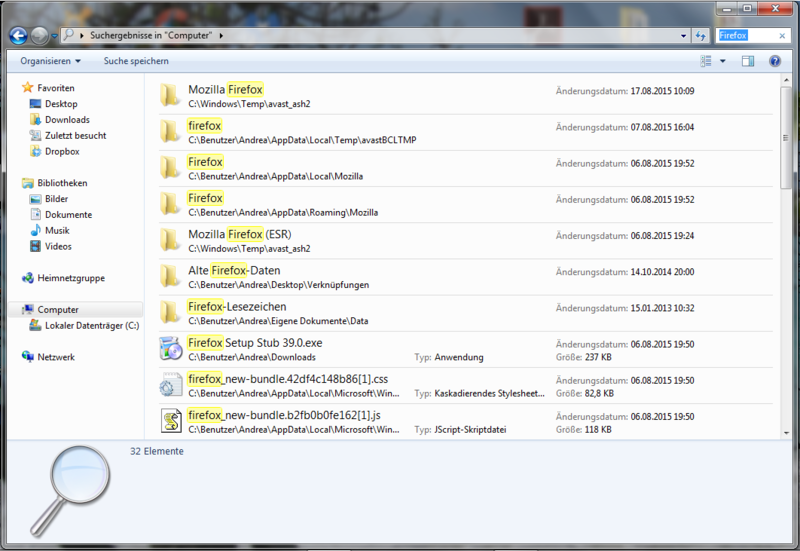
Task: Select Heimnetzgruppe in sidebar
Action: click(71, 278)
